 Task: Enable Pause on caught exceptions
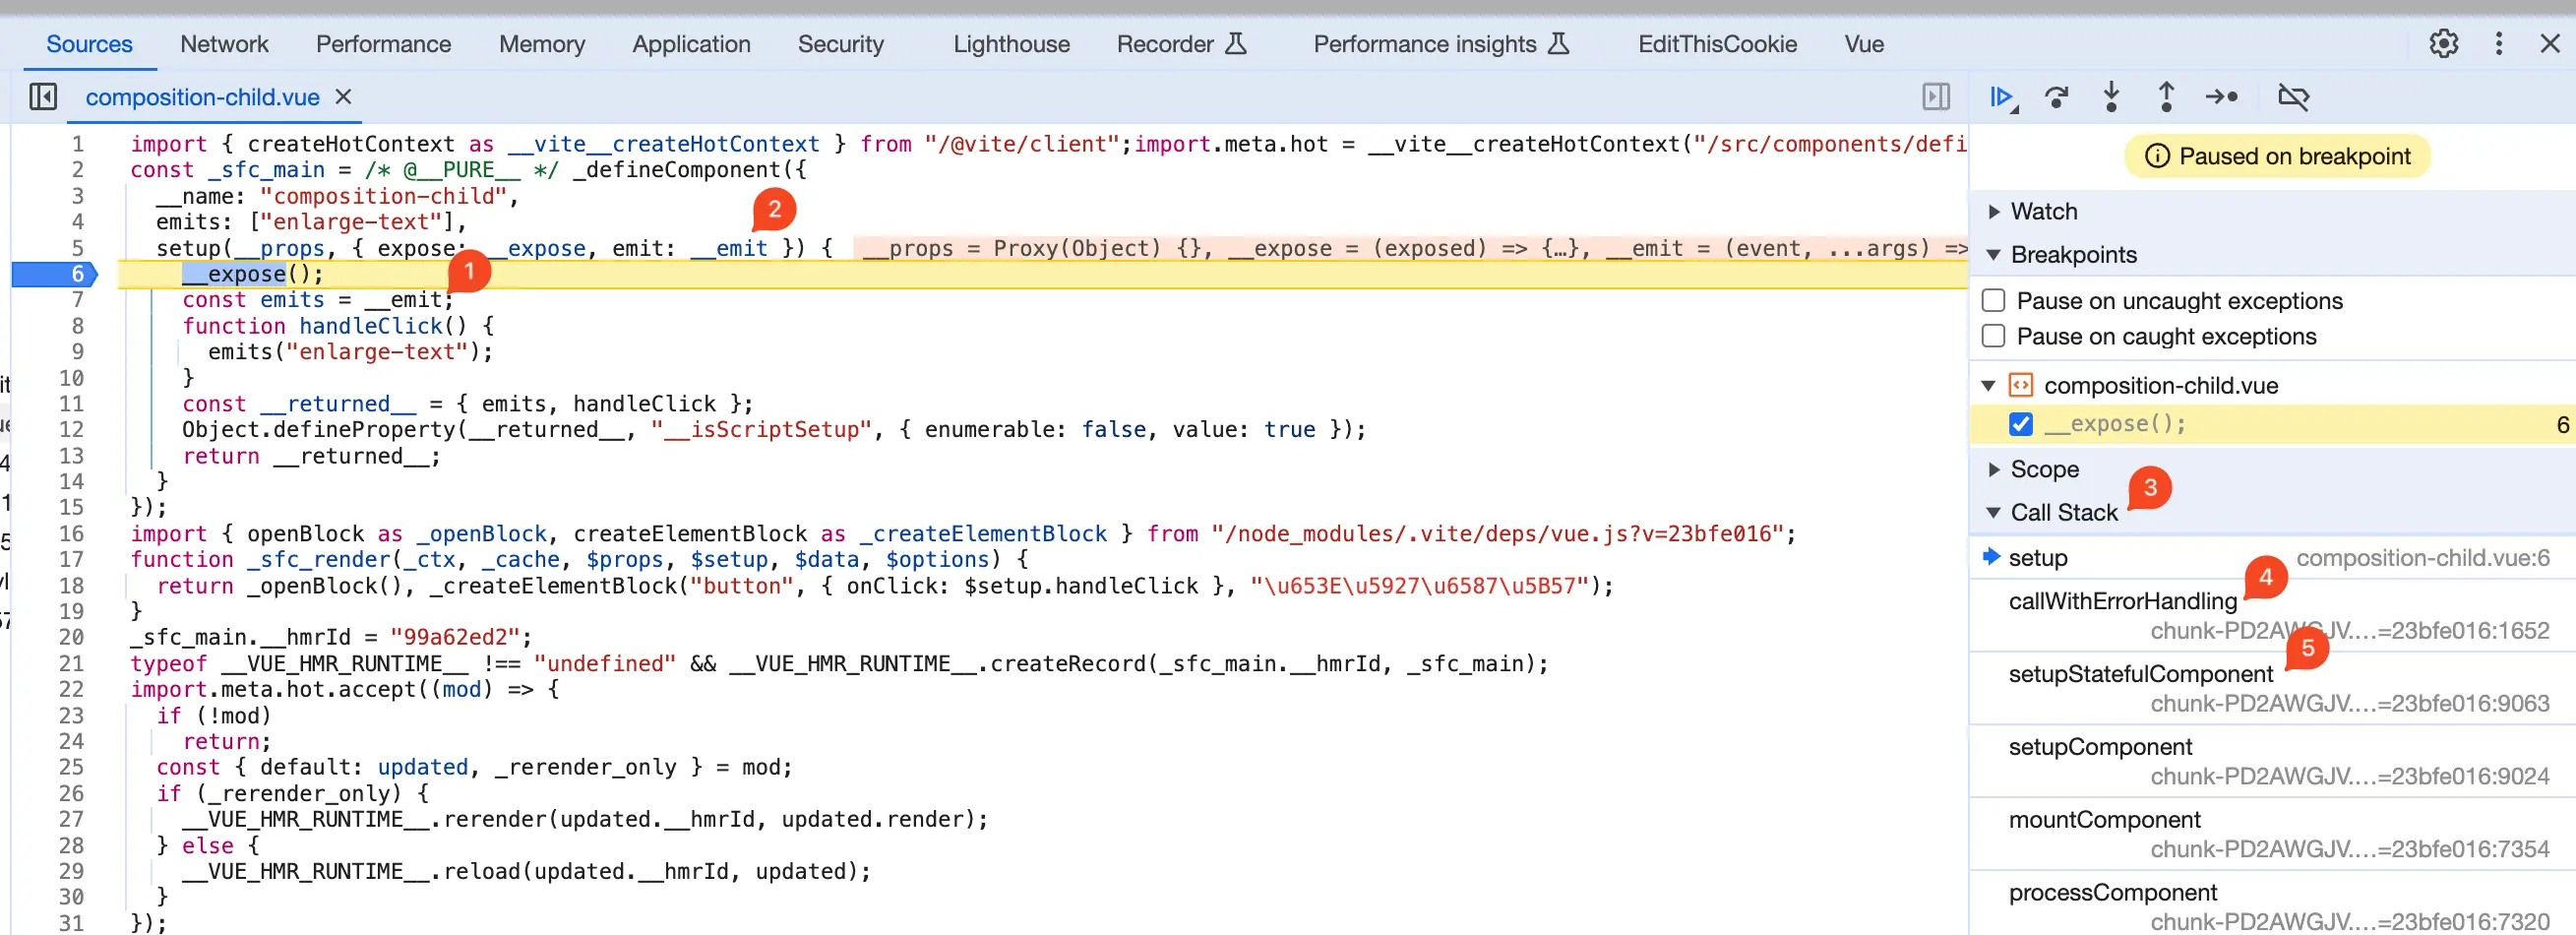pos(1993,336)
